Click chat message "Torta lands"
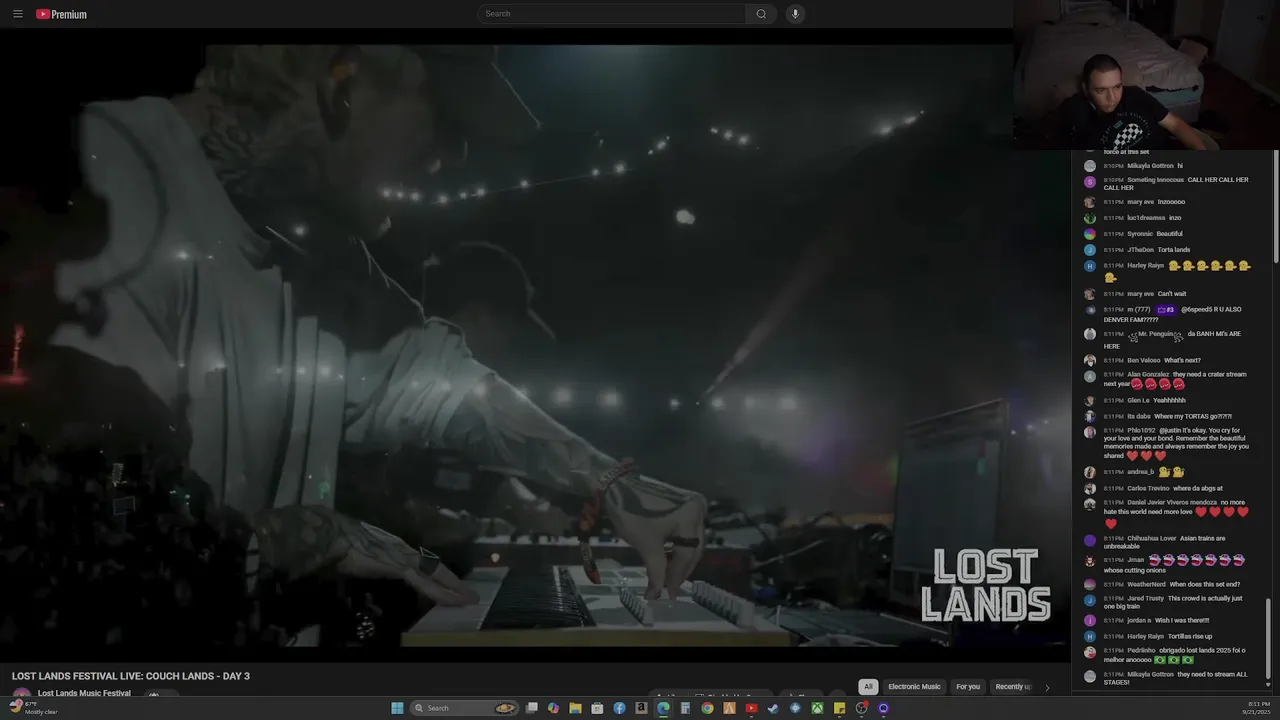 (1174, 250)
